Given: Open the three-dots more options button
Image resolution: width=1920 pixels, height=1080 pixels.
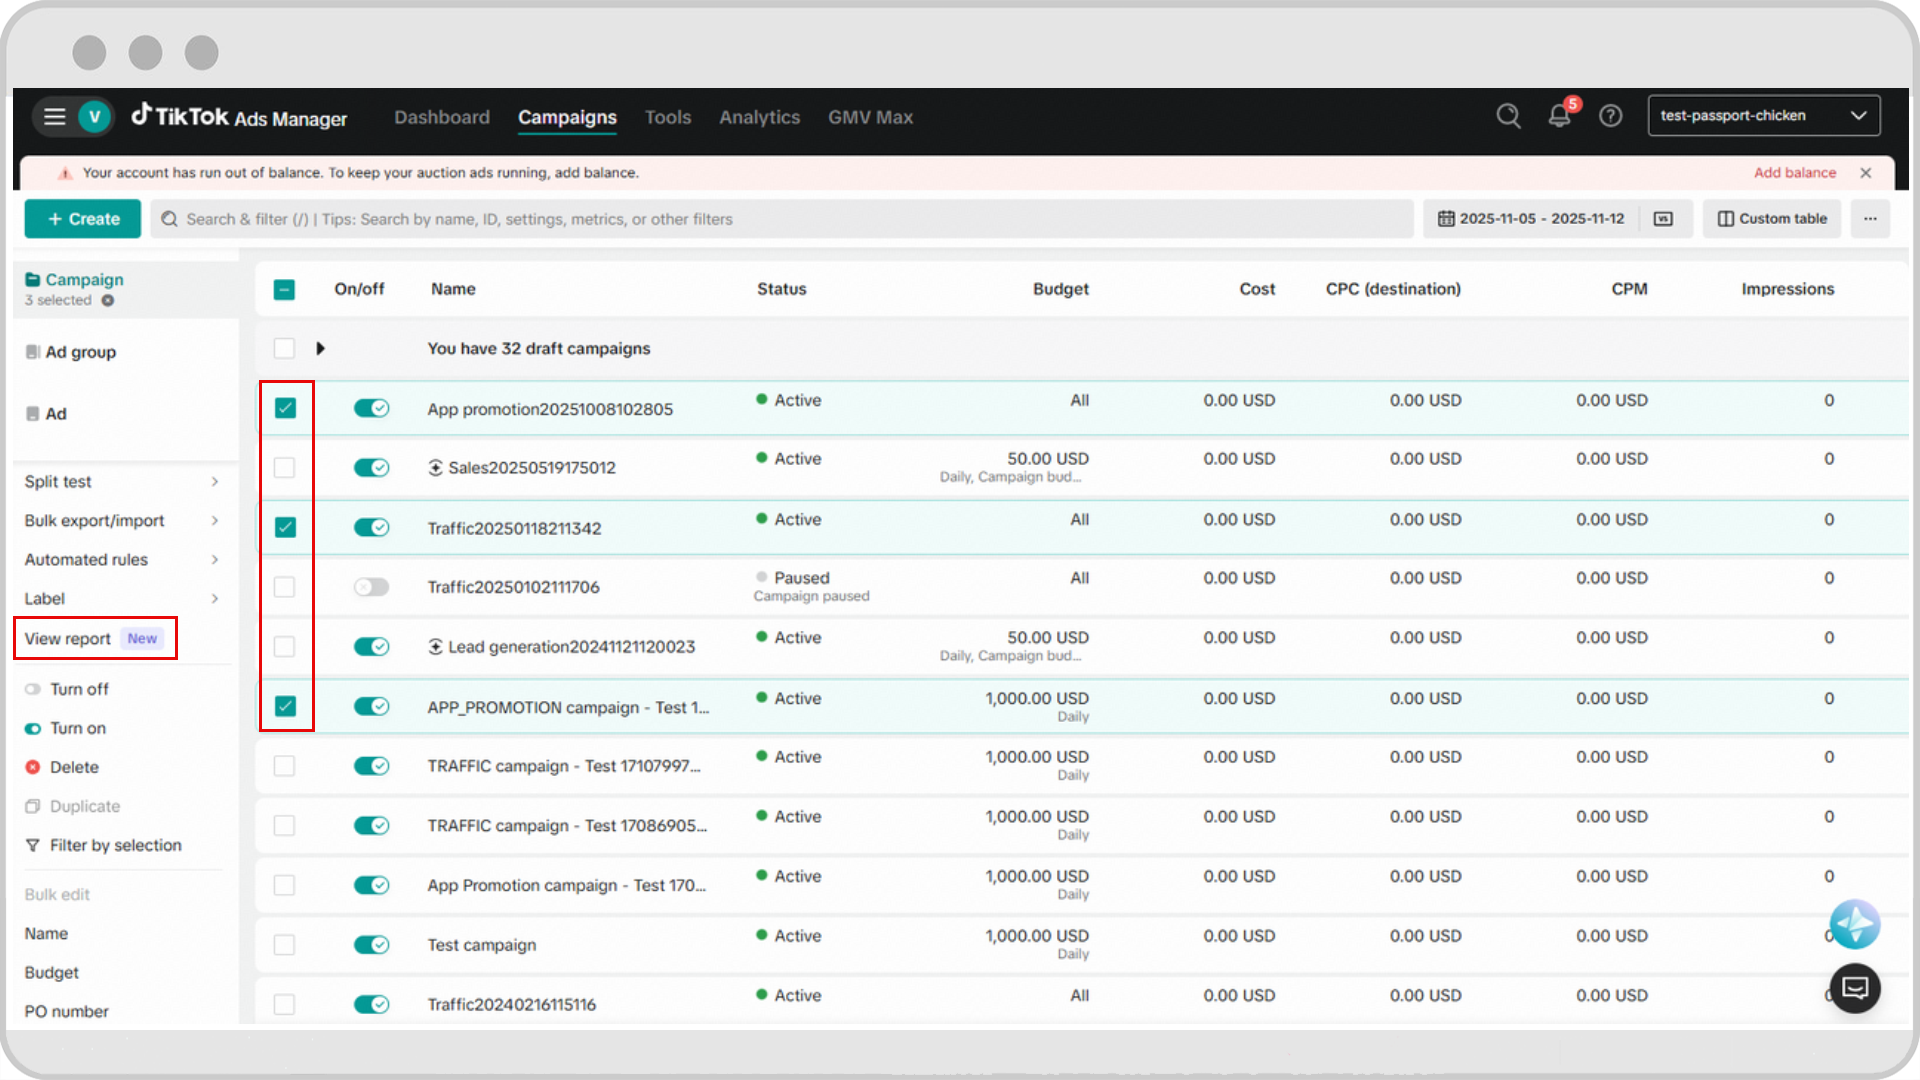Looking at the screenshot, I should (x=1870, y=219).
